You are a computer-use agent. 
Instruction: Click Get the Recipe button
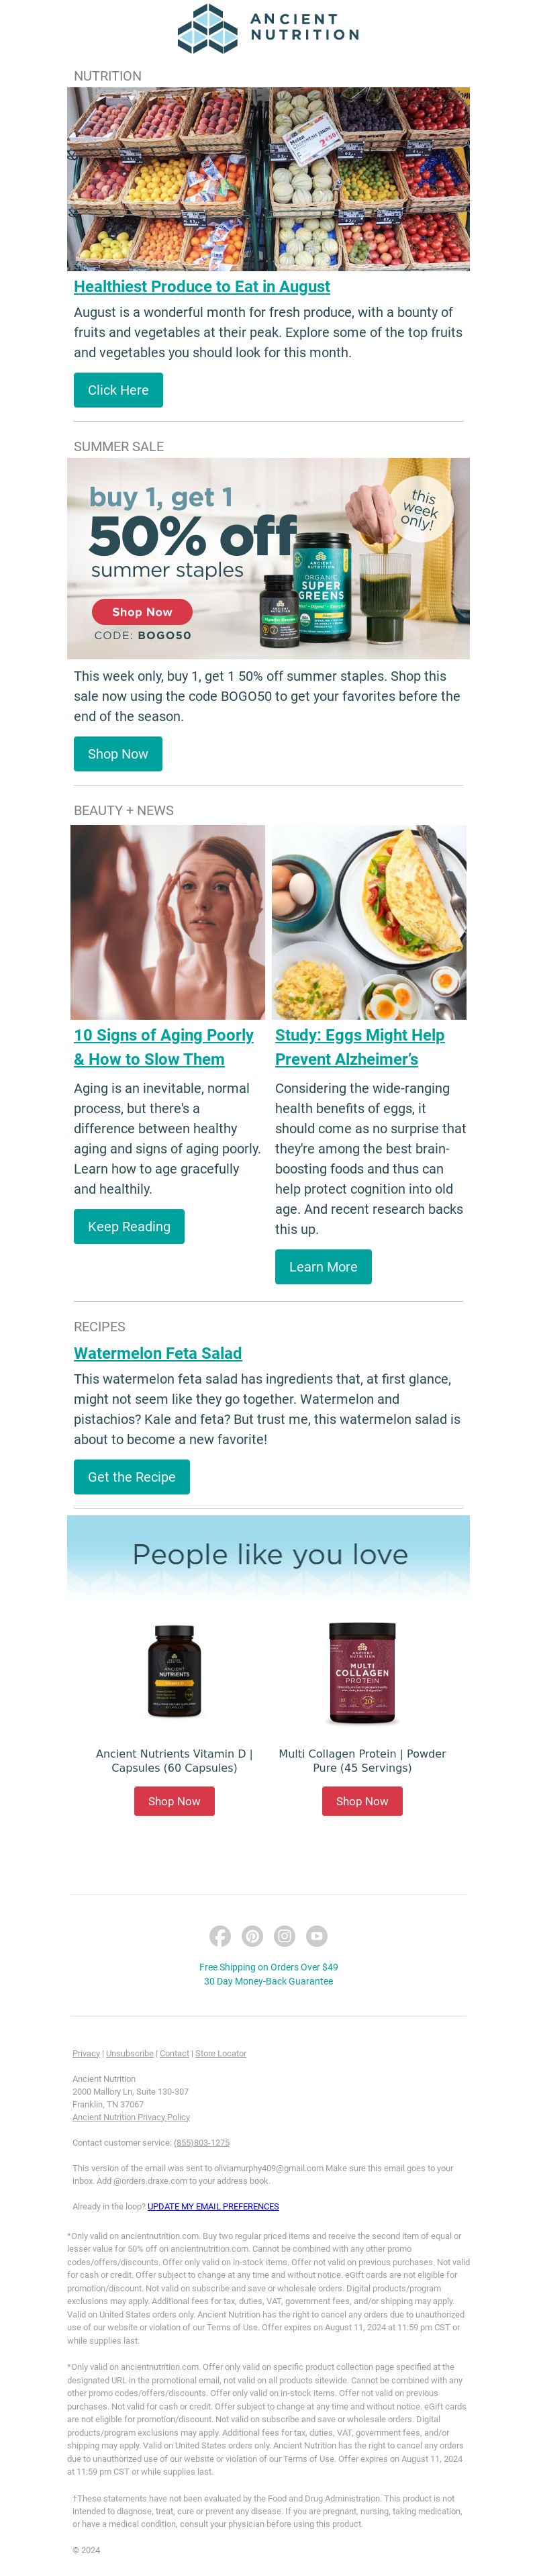coord(131,1477)
